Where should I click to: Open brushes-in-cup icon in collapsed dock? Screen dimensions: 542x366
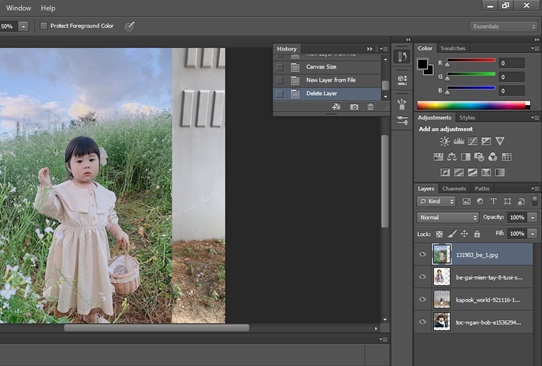402,103
